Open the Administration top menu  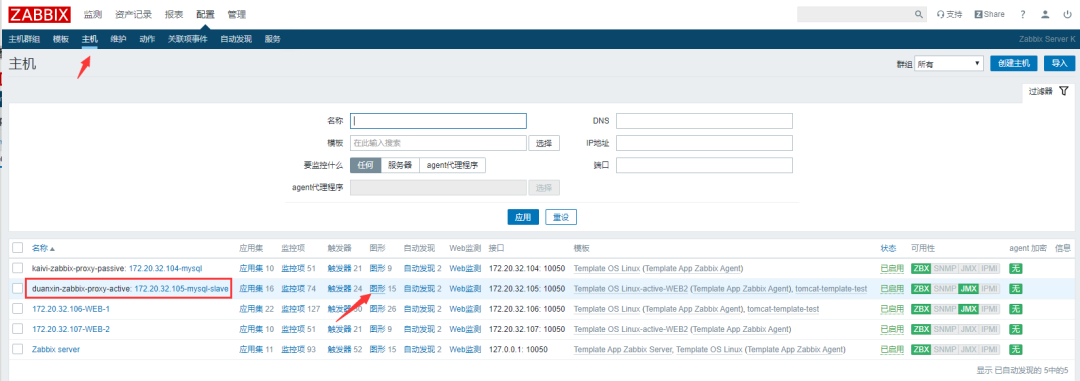coord(237,14)
